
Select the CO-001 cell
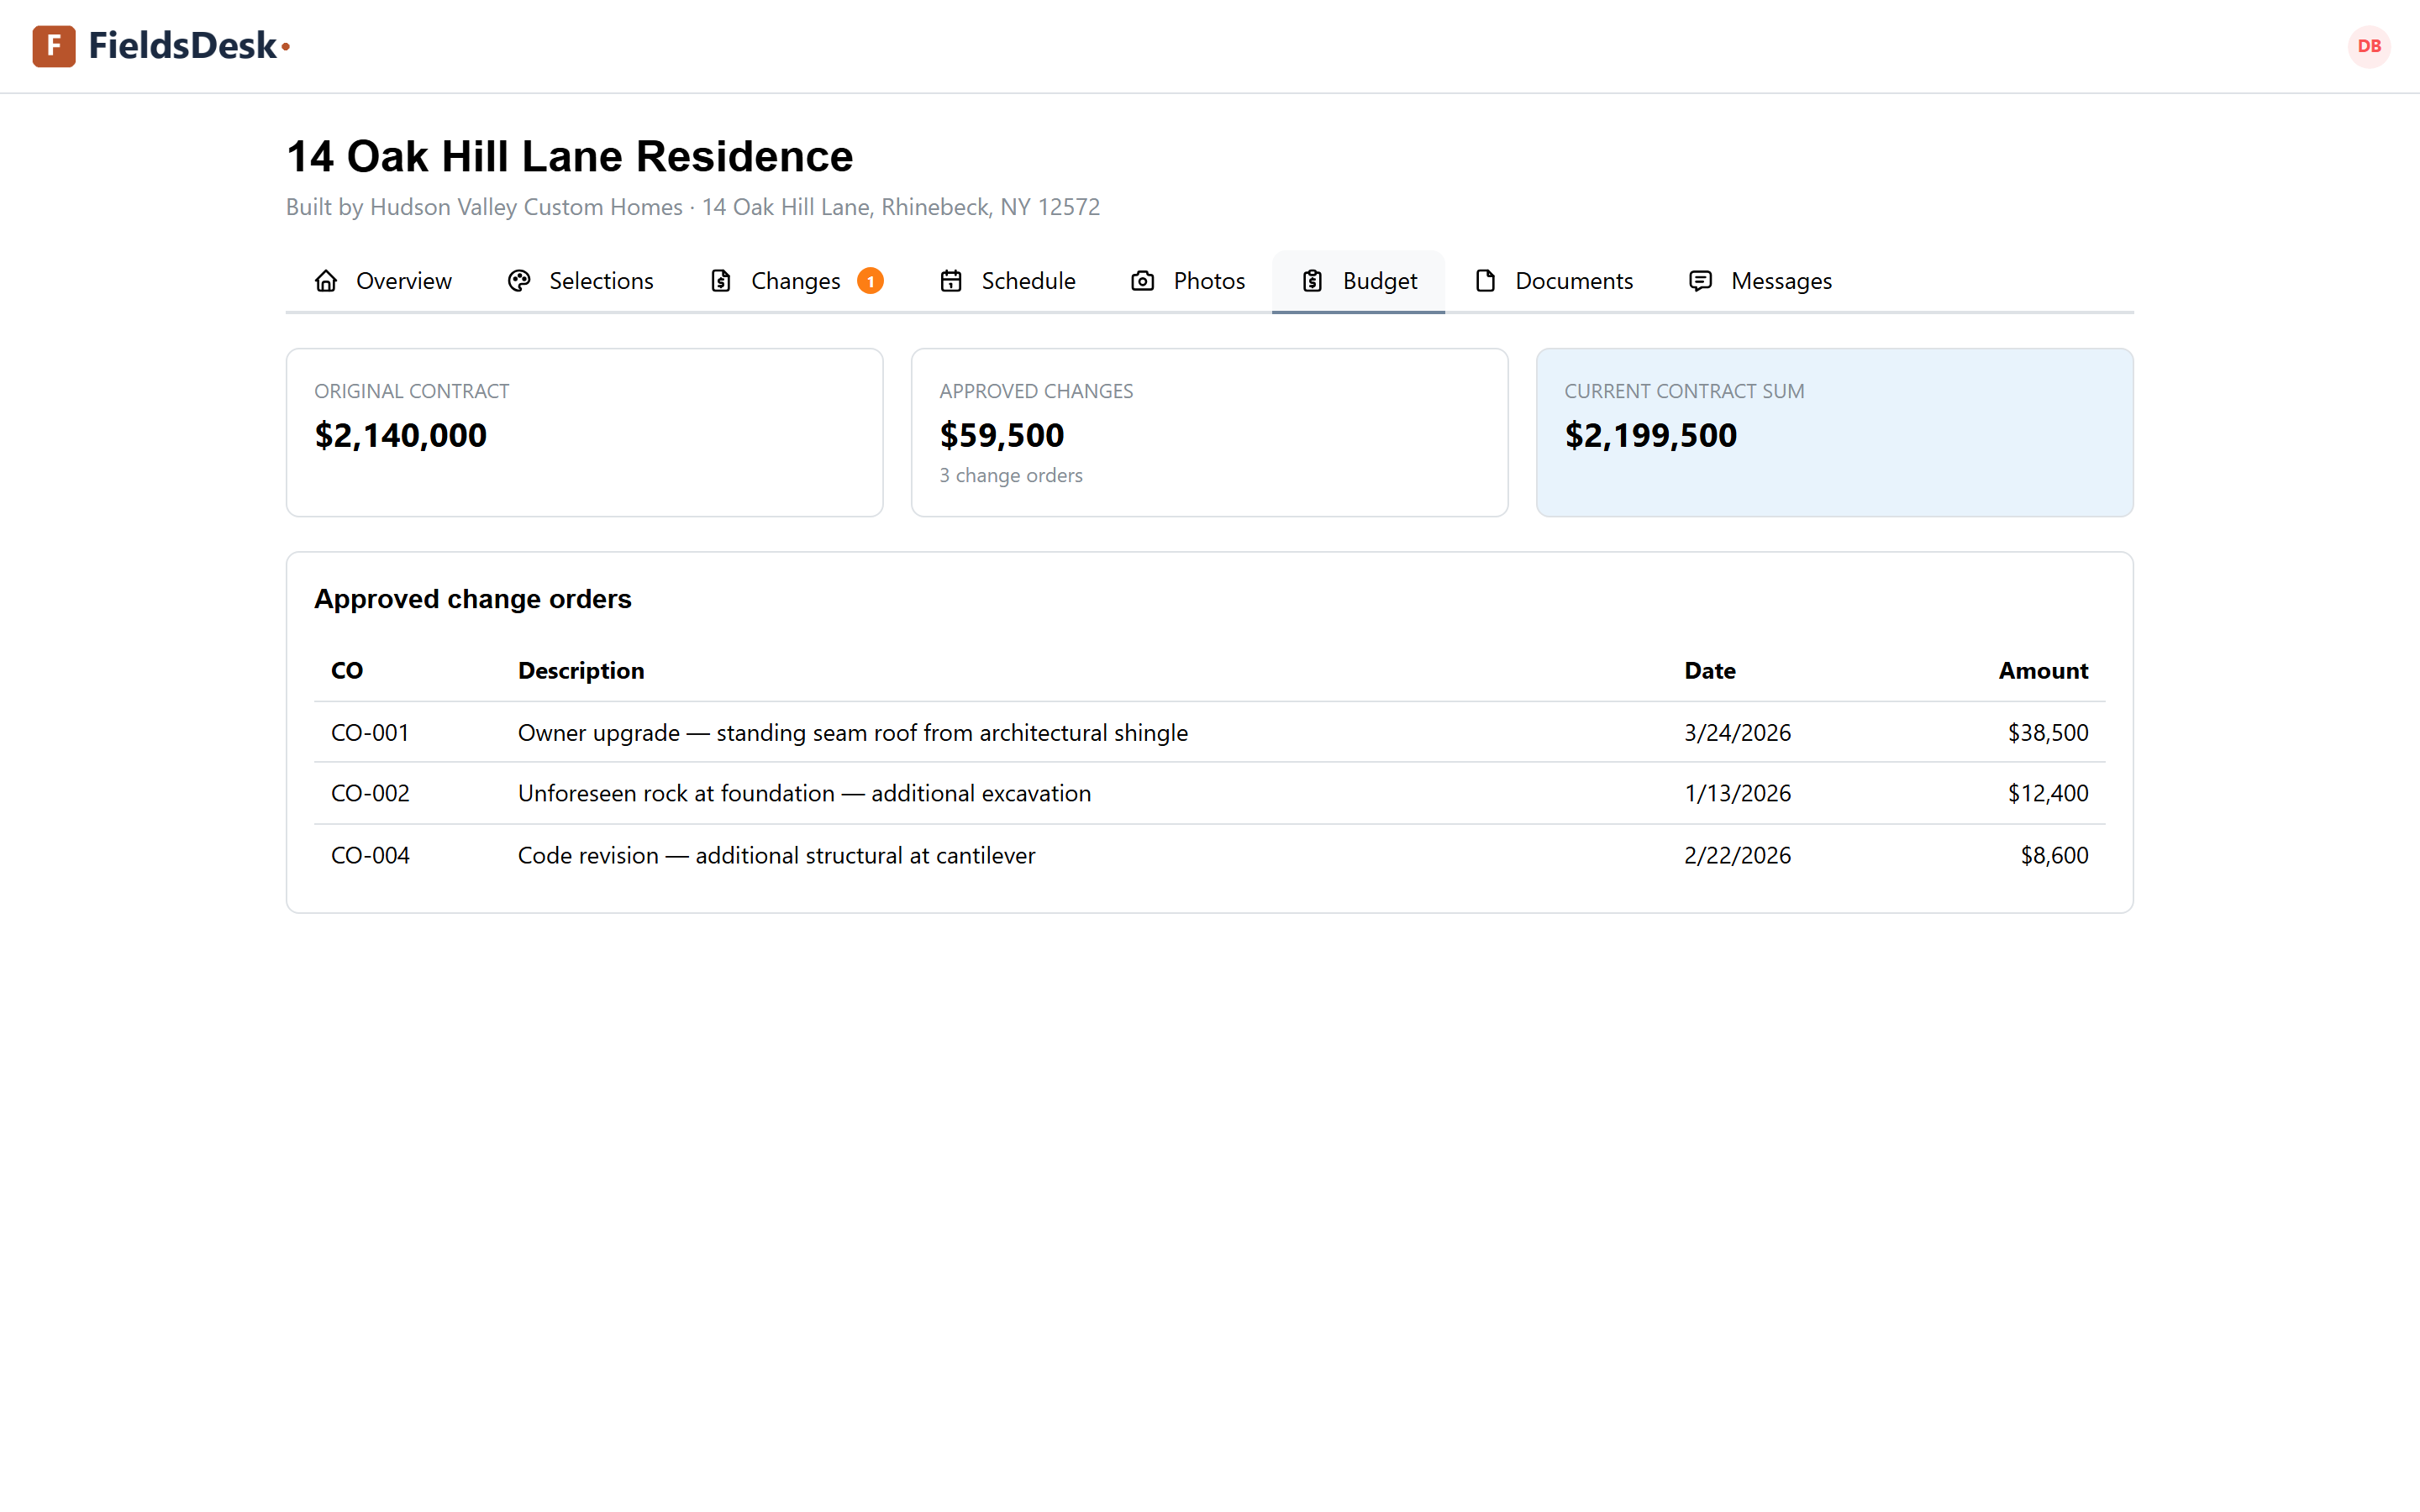click(x=370, y=733)
